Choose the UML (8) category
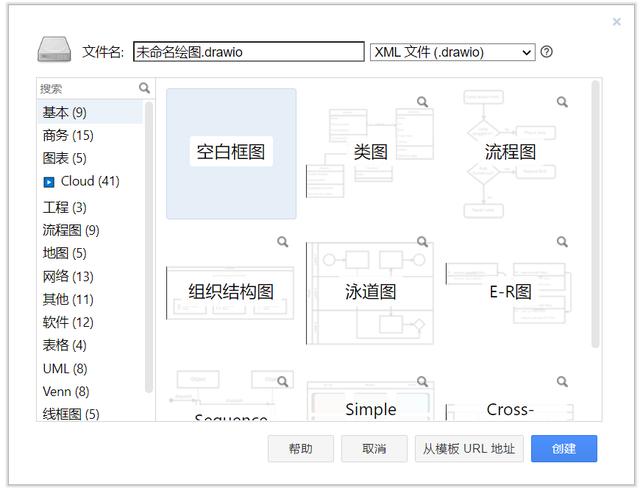The width and height of the screenshot is (640, 491). point(65,368)
